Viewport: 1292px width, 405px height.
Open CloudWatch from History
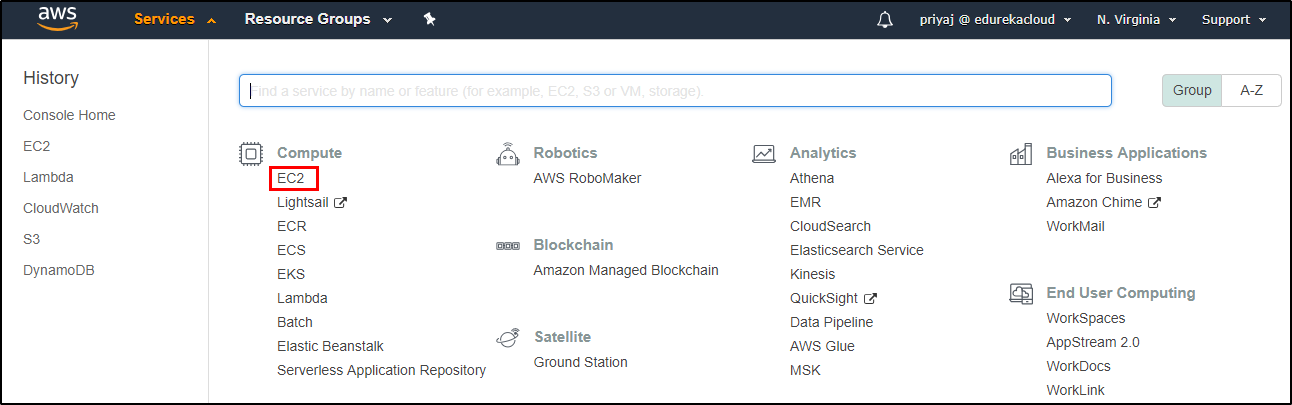pyautogui.click(x=61, y=208)
